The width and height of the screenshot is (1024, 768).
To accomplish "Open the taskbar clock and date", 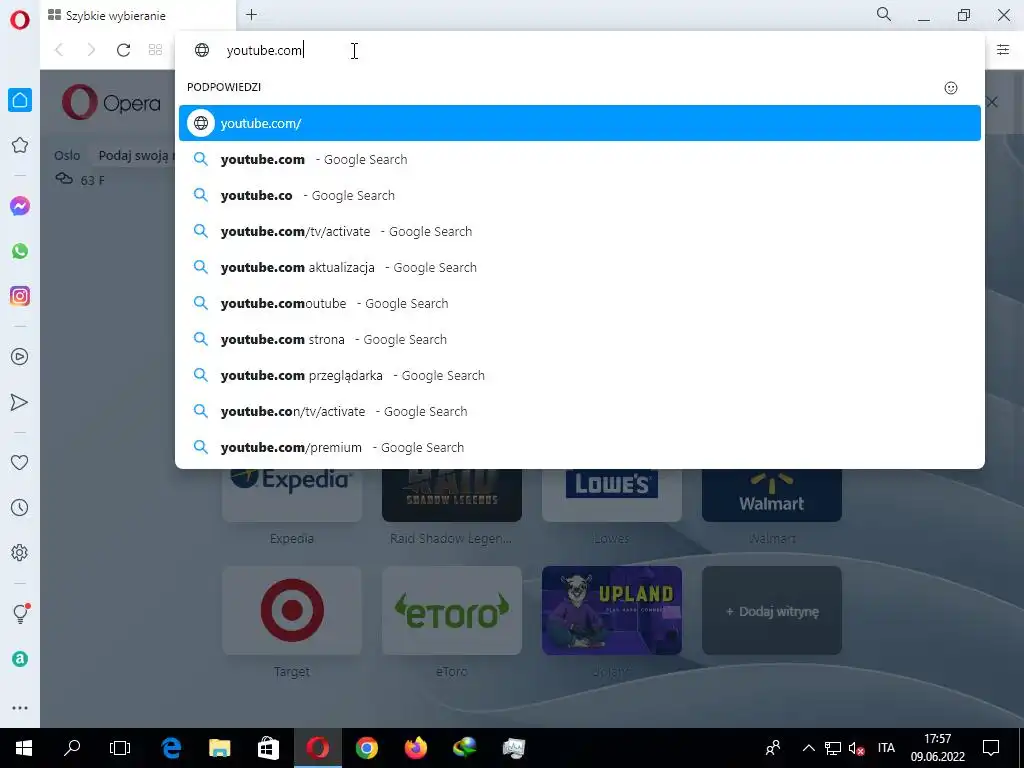I will pos(938,748).
